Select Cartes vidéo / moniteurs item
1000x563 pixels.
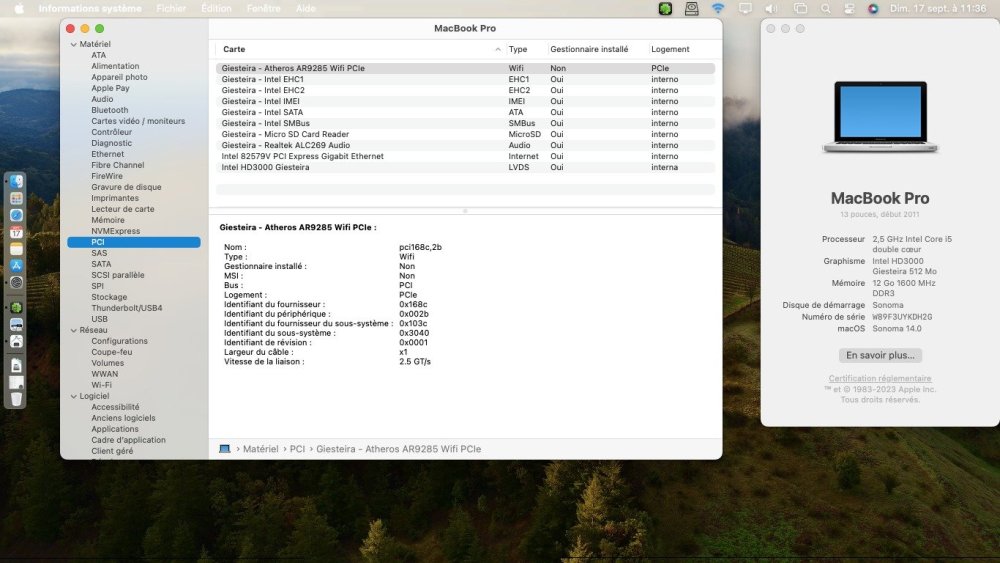point(138,121)
